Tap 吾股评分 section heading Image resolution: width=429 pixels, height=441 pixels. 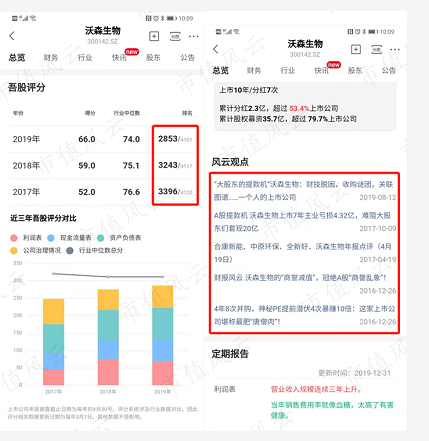(27, 88)
